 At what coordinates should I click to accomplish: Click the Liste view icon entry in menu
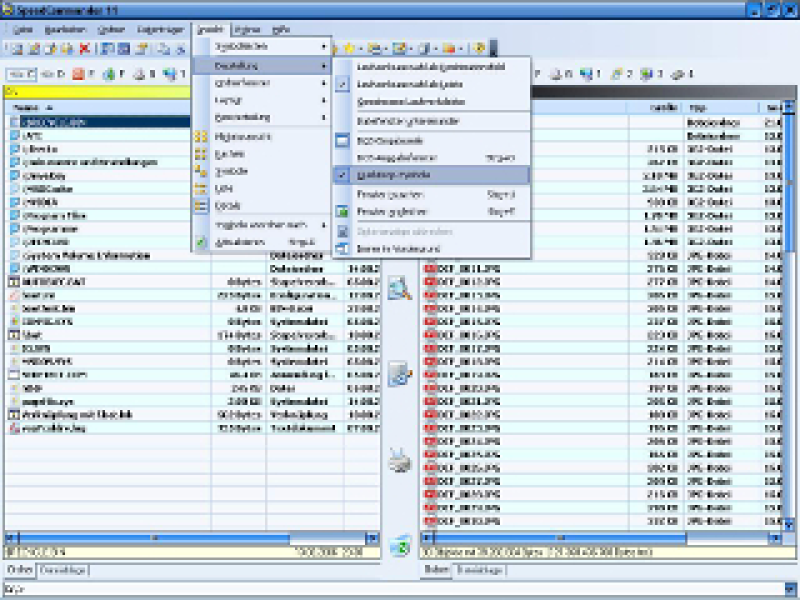point(201,189)
